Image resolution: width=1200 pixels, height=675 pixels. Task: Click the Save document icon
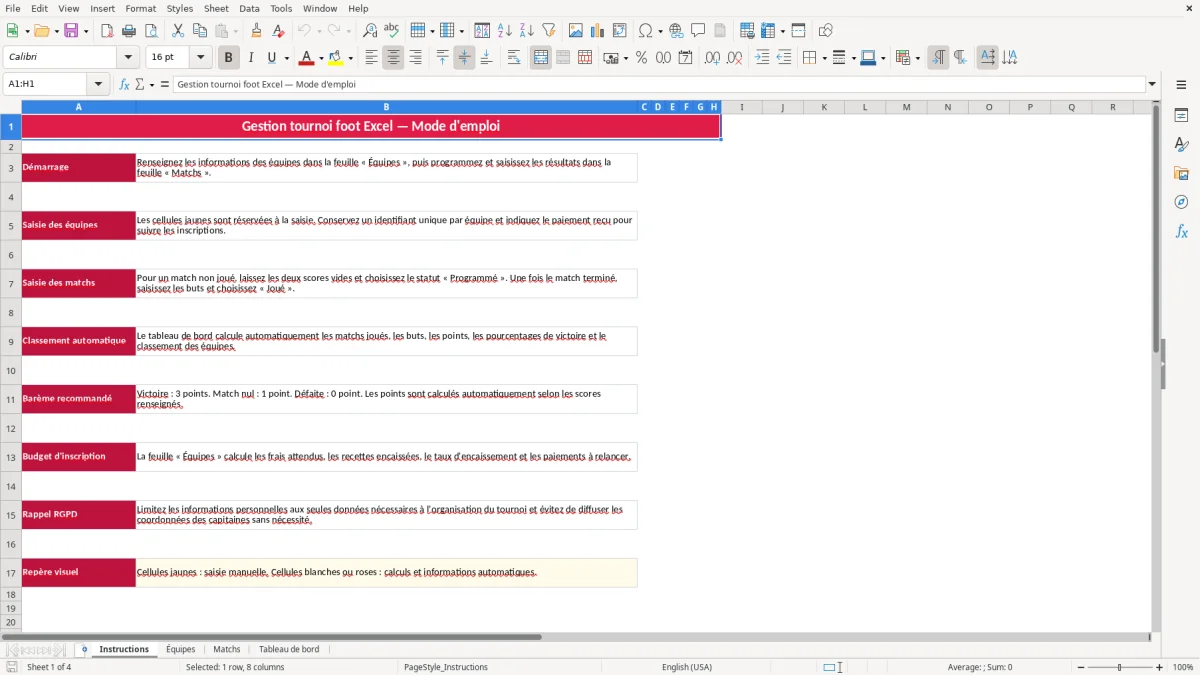click(x=71, y=31)
